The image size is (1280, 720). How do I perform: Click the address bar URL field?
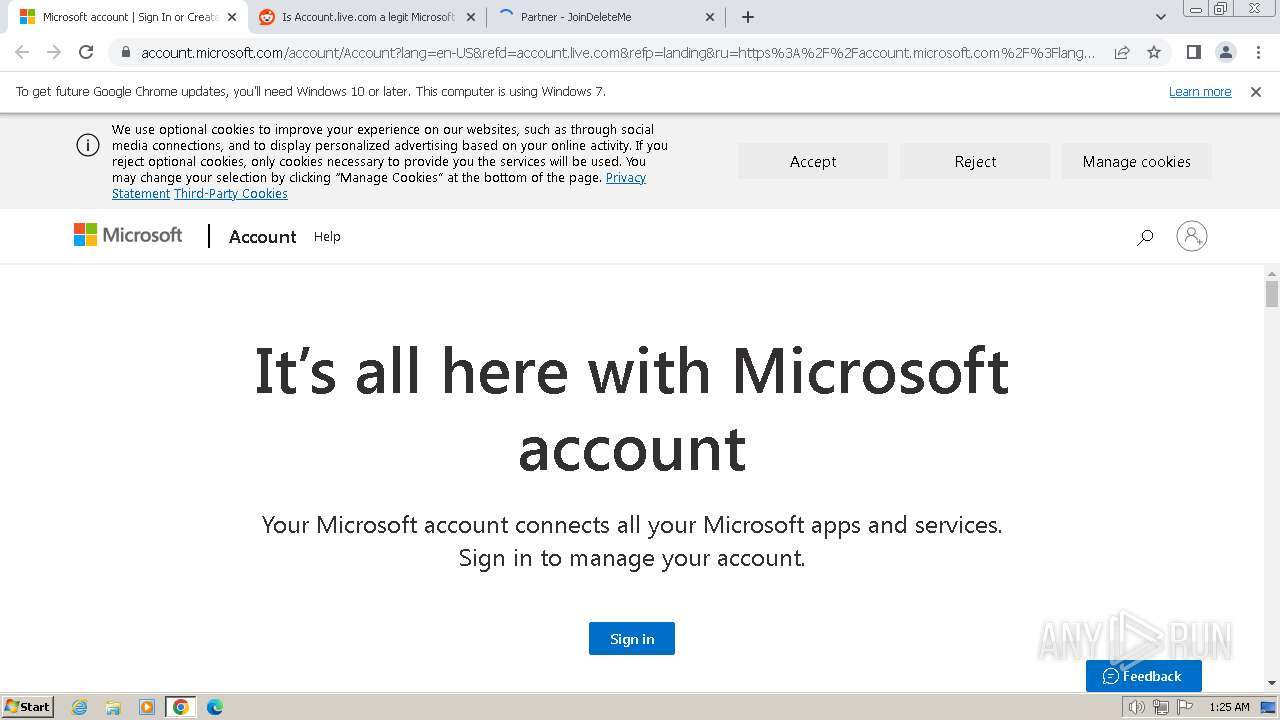(x=618, y=52)
